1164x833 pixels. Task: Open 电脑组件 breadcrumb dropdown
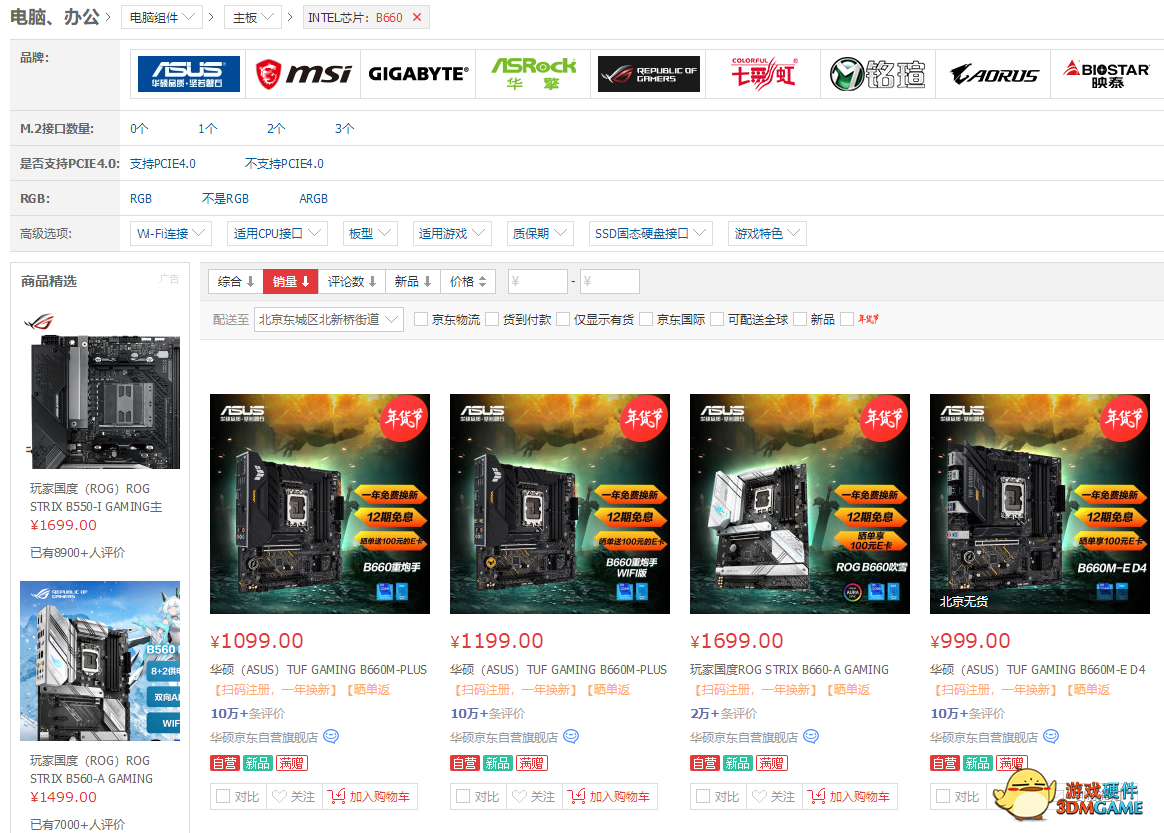pyautogui.click(x=162, y=17)
